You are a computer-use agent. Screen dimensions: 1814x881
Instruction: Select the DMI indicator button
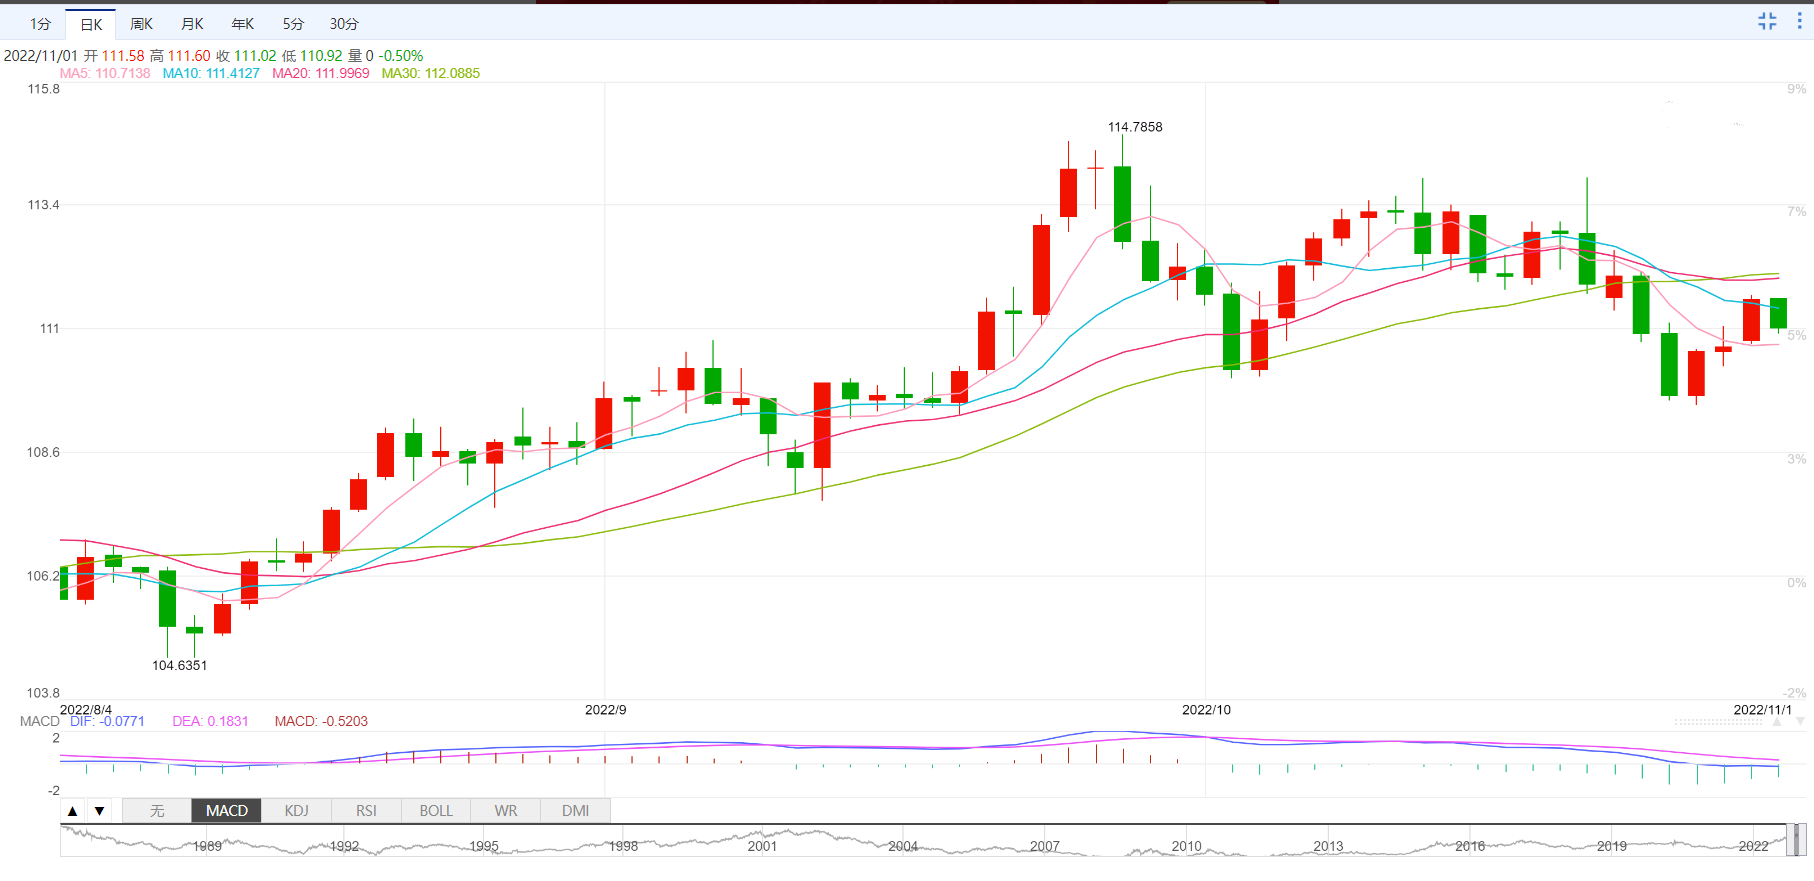click(x=575, y=811)
